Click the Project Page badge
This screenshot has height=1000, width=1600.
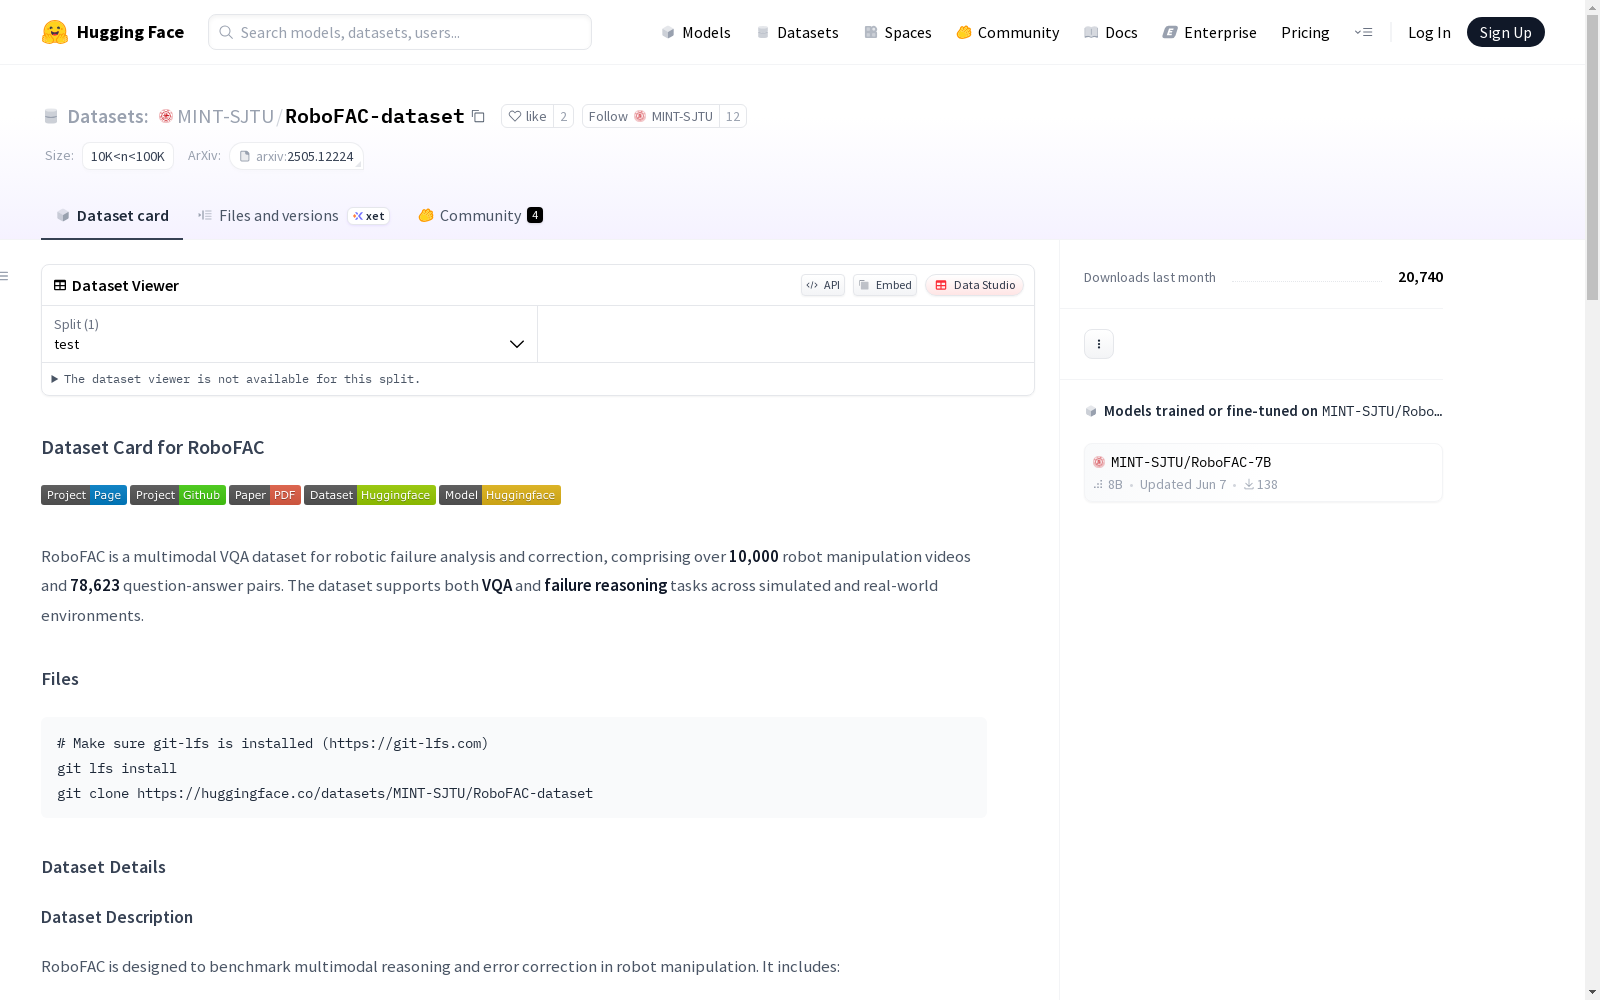pyautogui.click(x=84, y=495)
